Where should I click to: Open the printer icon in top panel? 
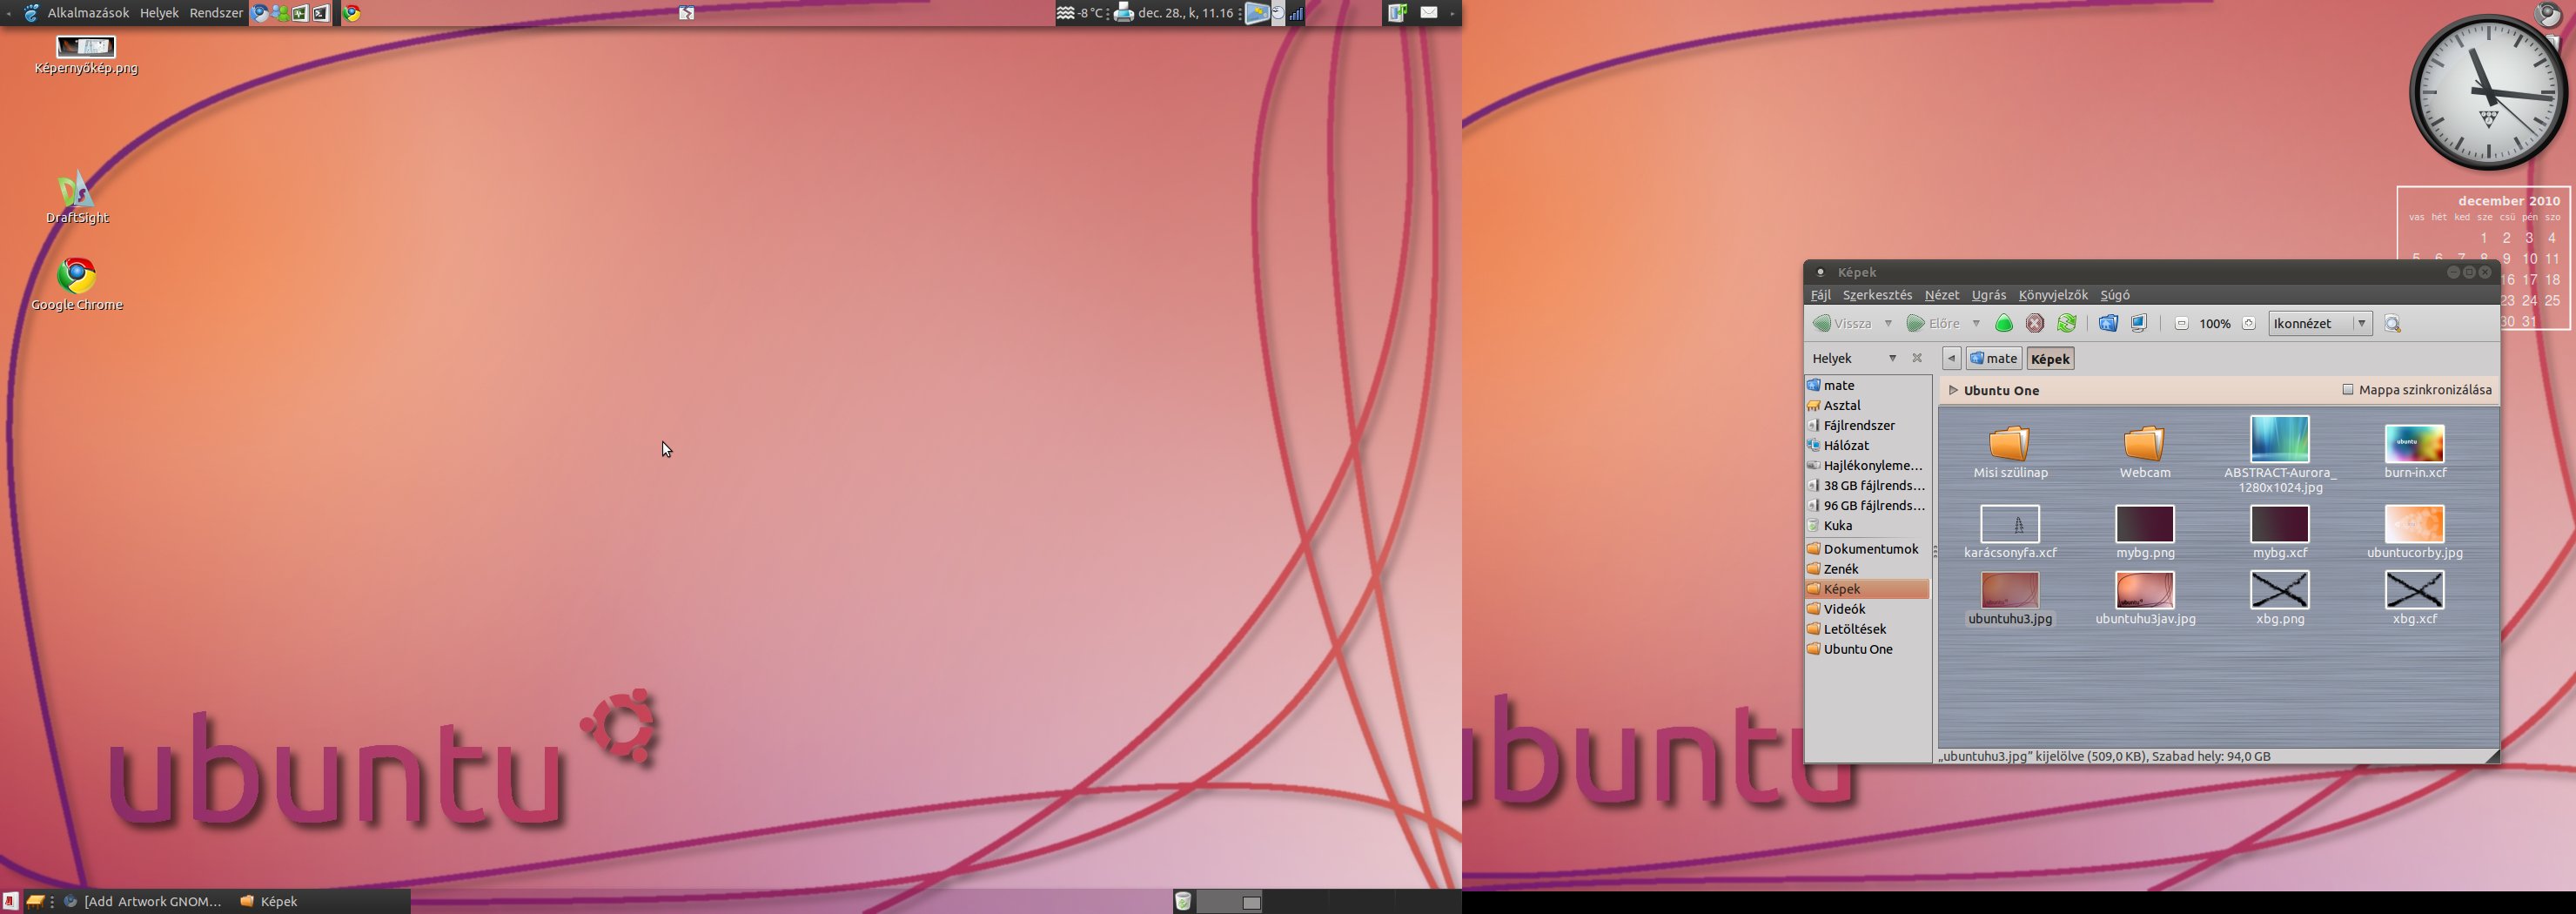(1124, 13)
